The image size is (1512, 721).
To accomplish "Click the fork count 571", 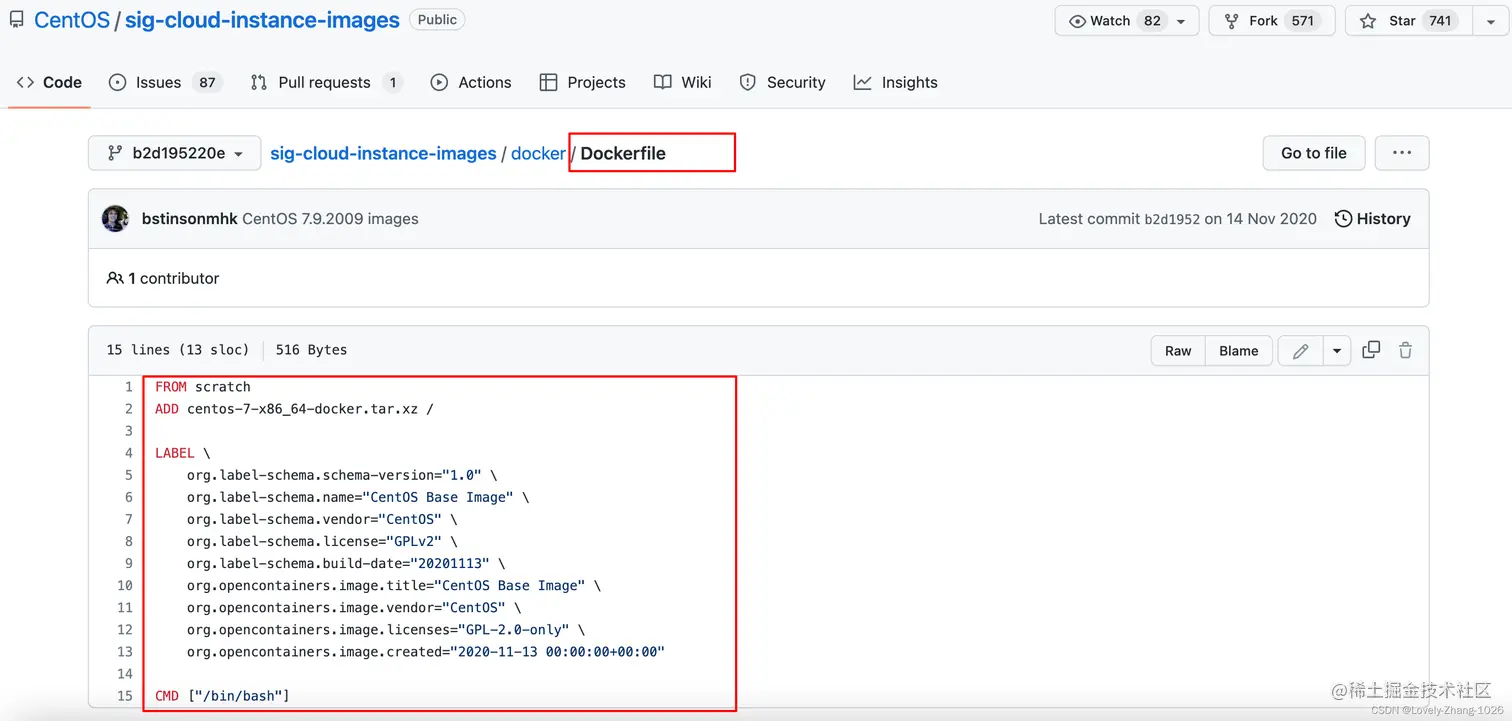I will click(1303, 21).
